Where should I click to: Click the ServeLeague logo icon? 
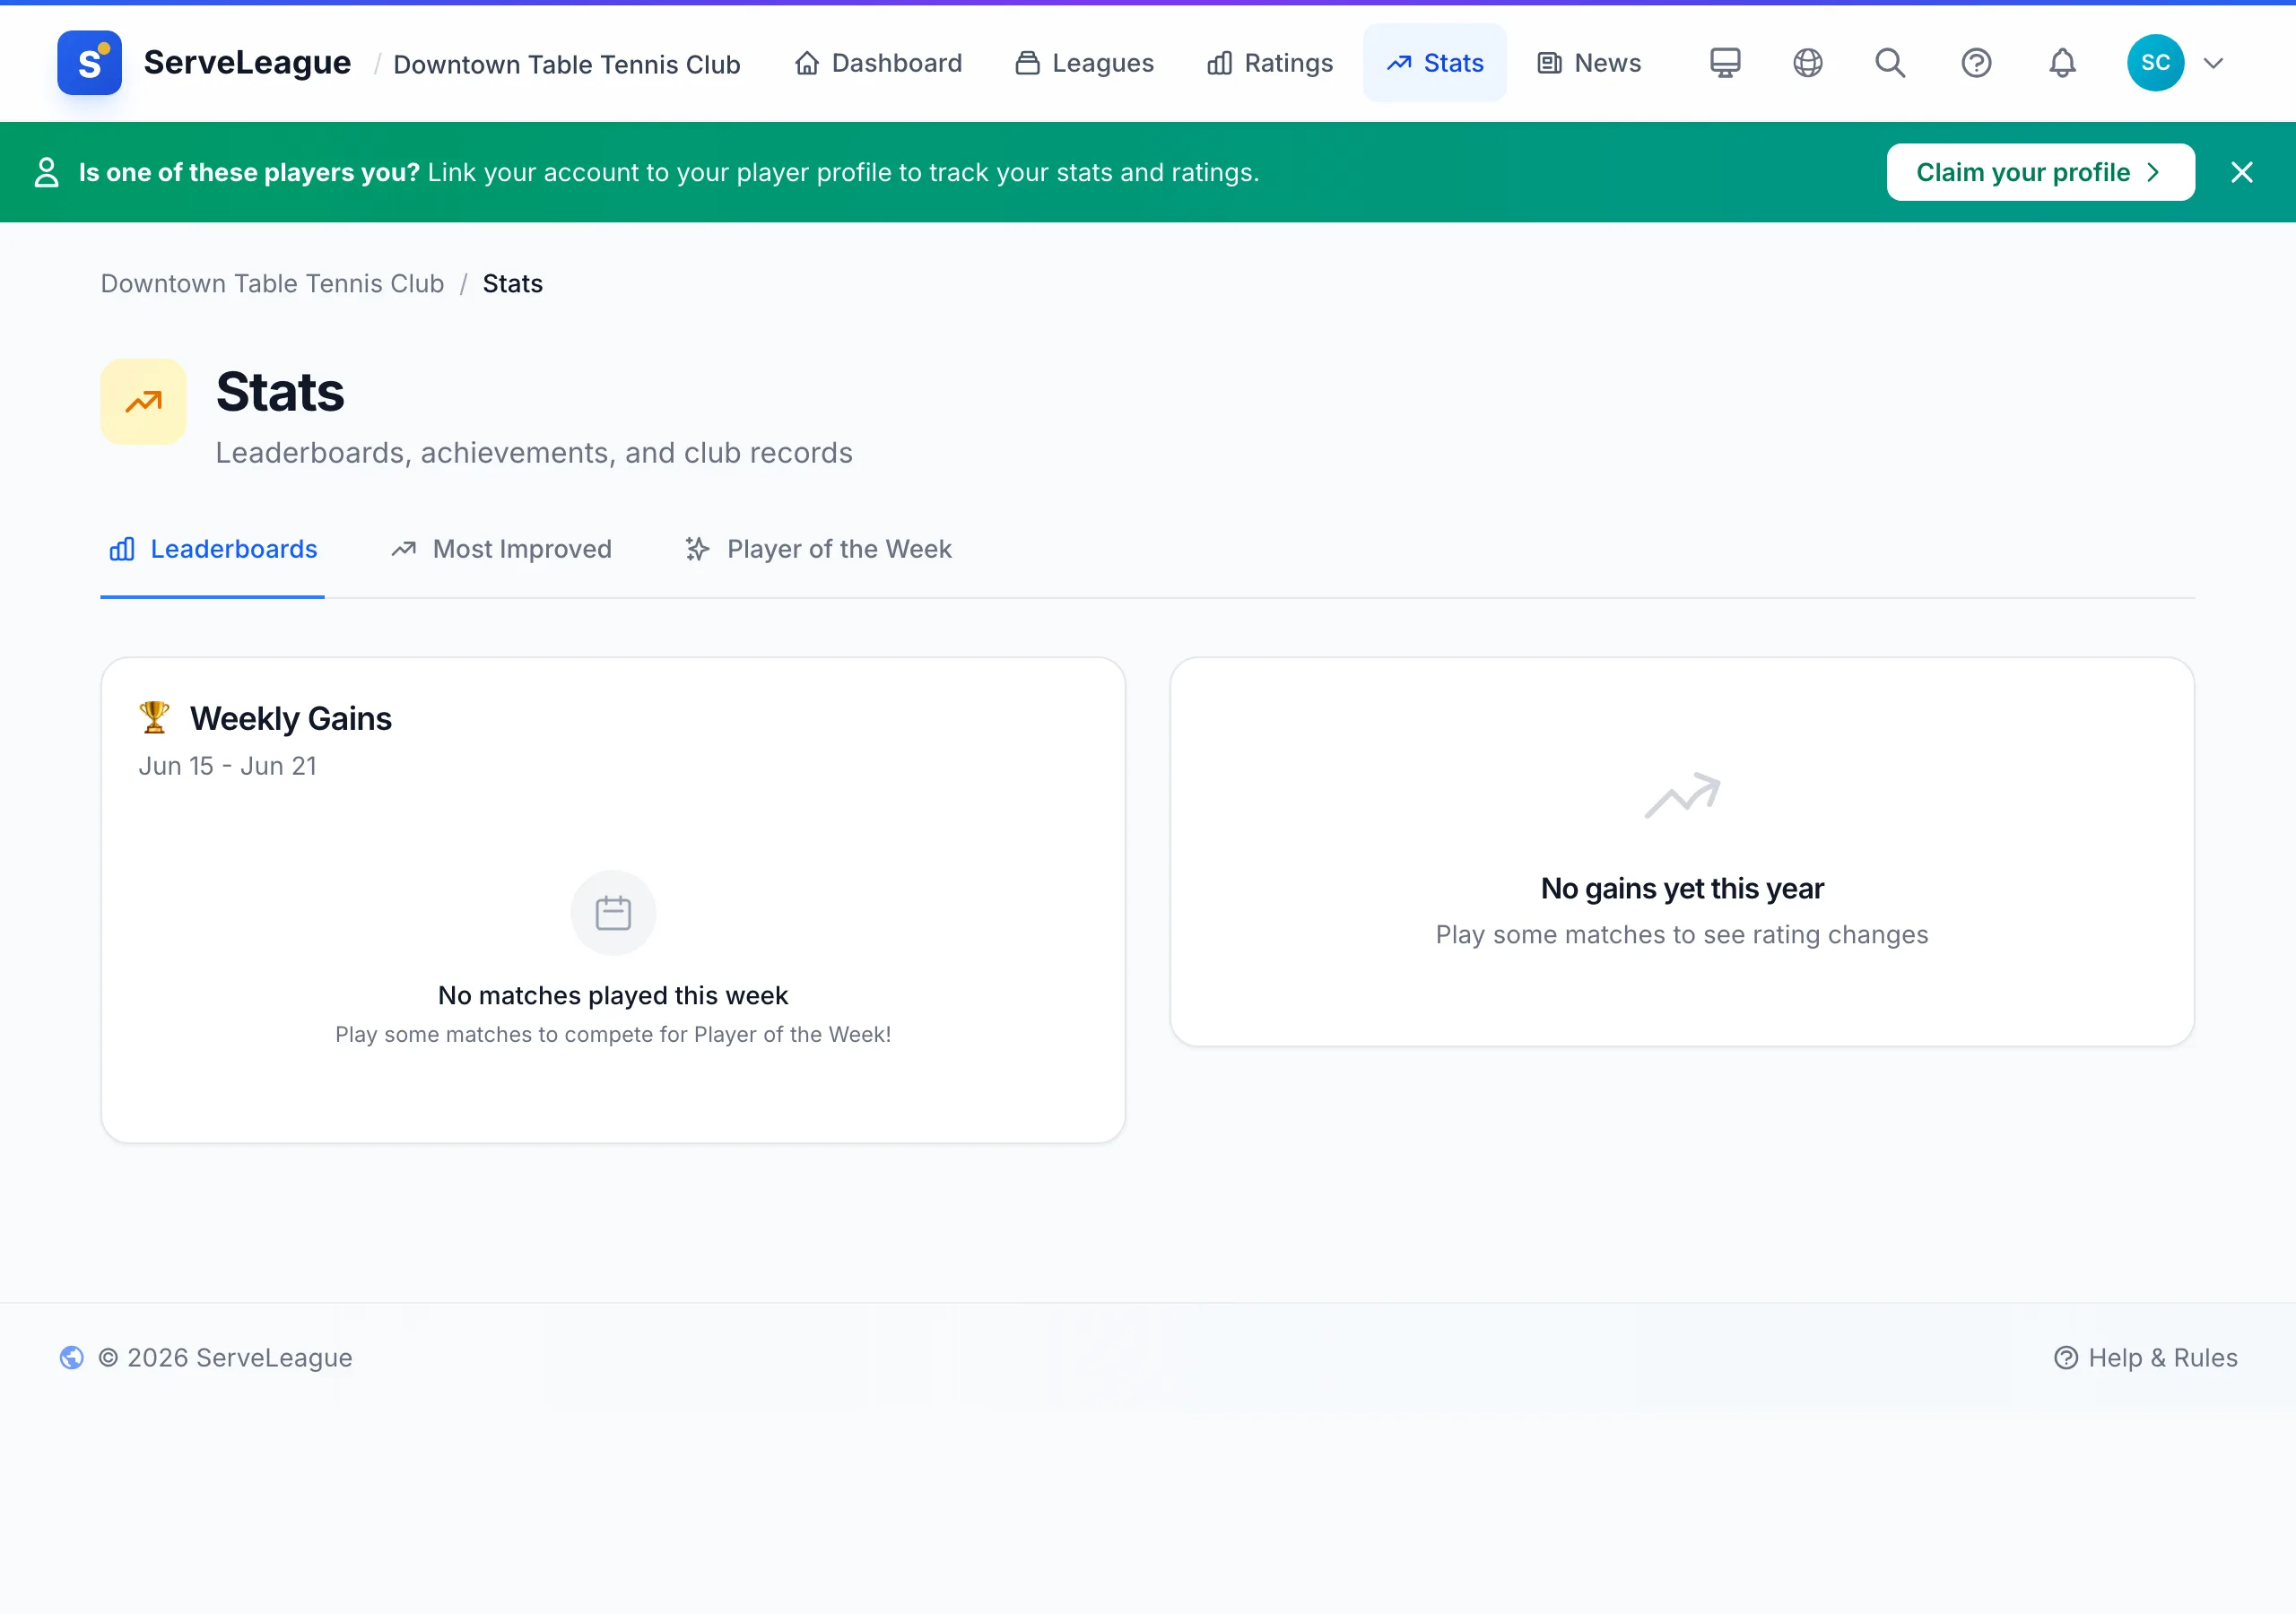(x=89, y=63)
